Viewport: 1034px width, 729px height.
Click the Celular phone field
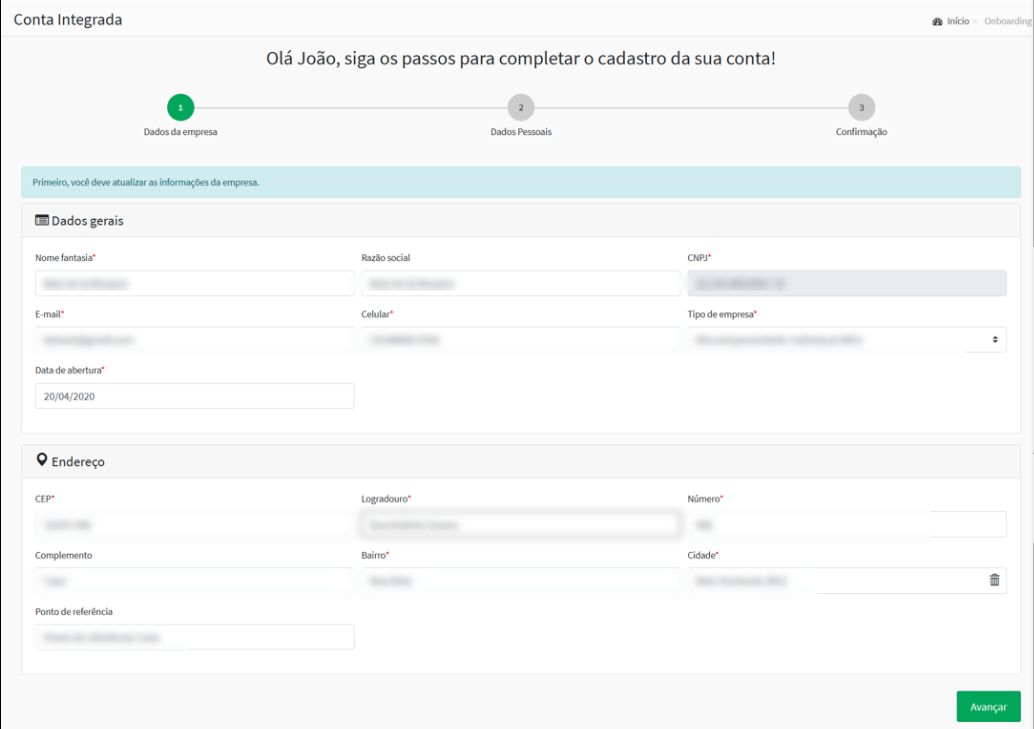520,340
